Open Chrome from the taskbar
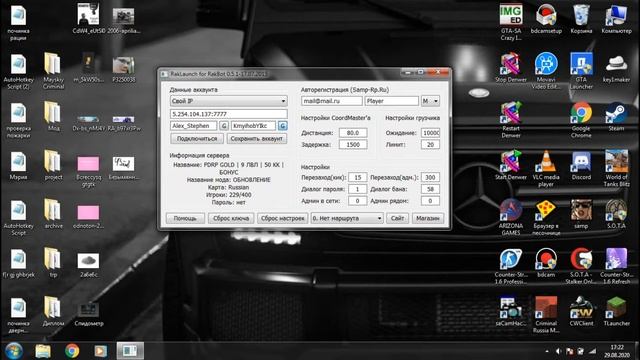 72,351
